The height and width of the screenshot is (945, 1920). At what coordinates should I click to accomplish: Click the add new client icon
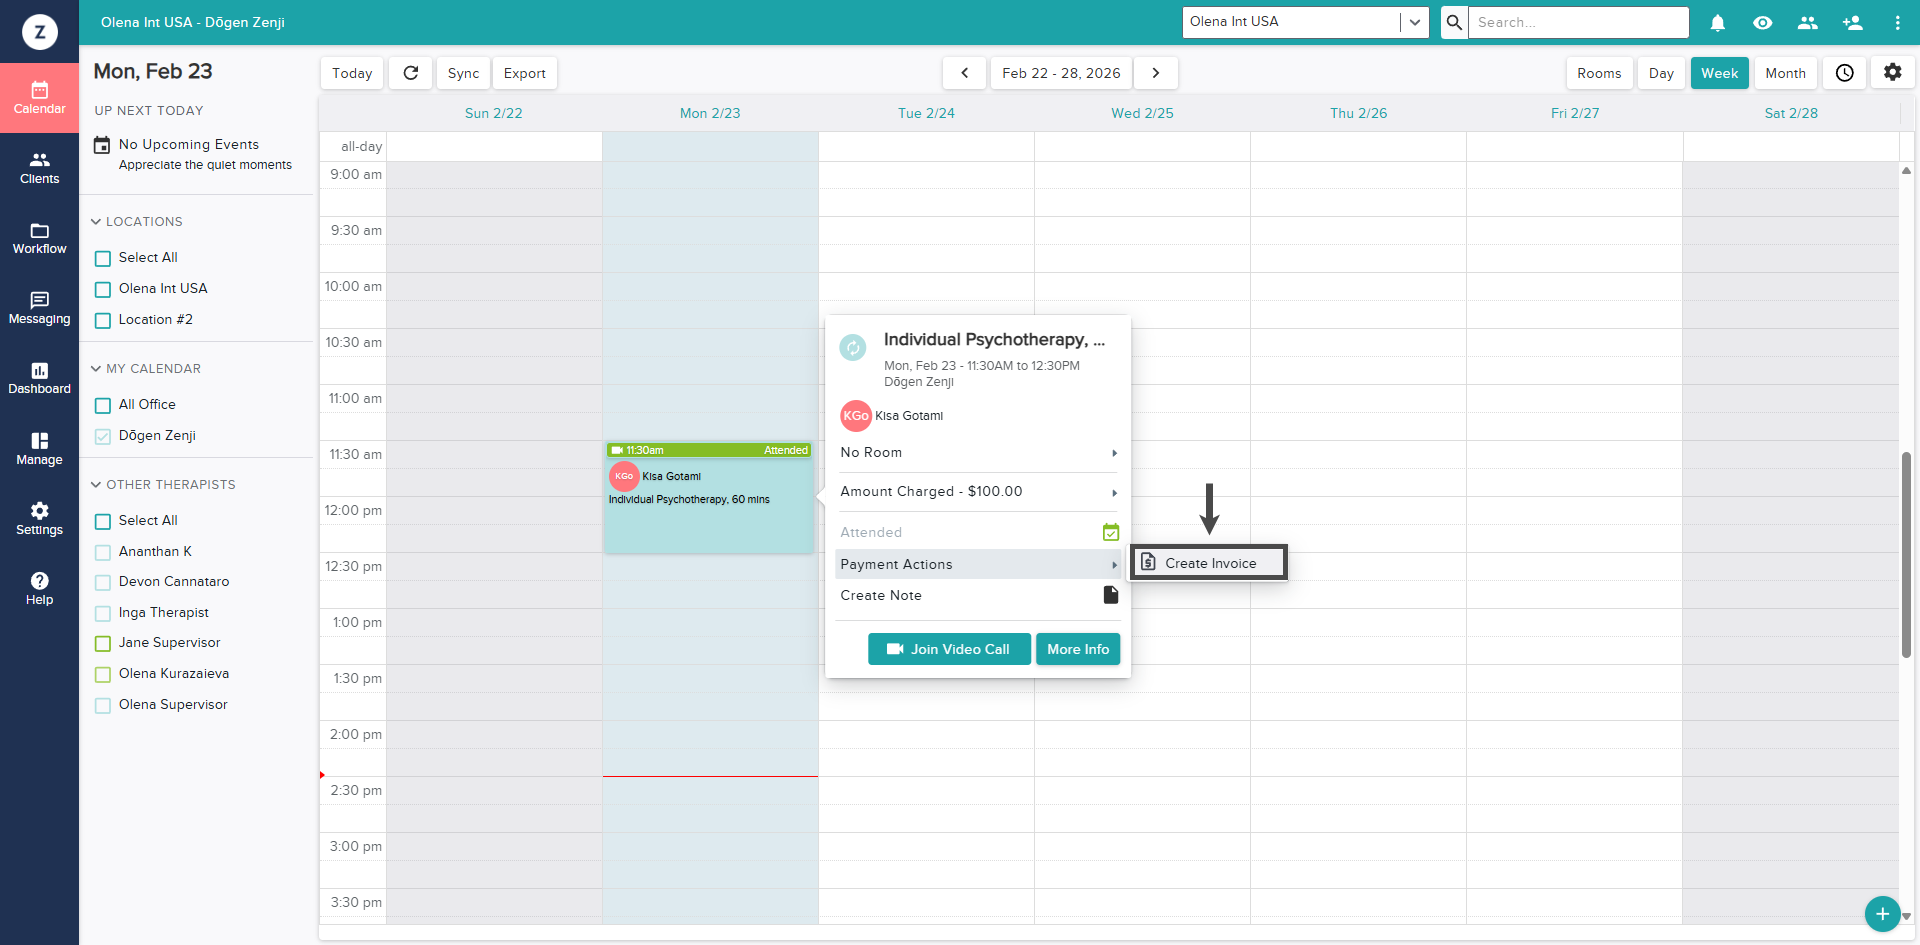click(1852, 22)
